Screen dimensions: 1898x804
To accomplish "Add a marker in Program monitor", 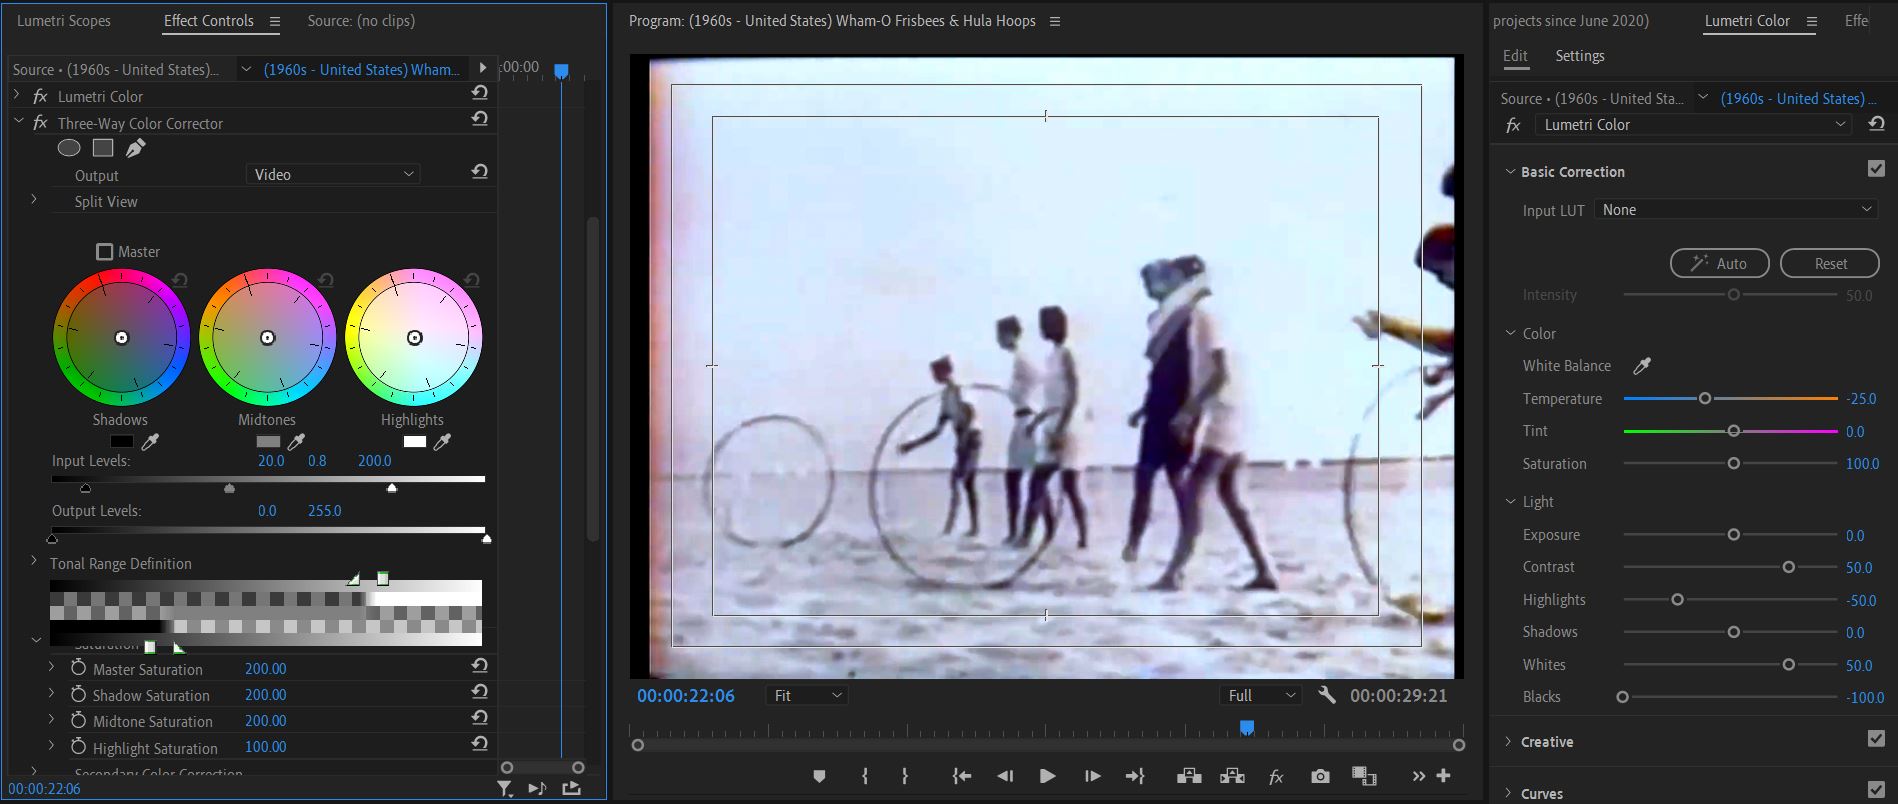I will pos(819,776).
